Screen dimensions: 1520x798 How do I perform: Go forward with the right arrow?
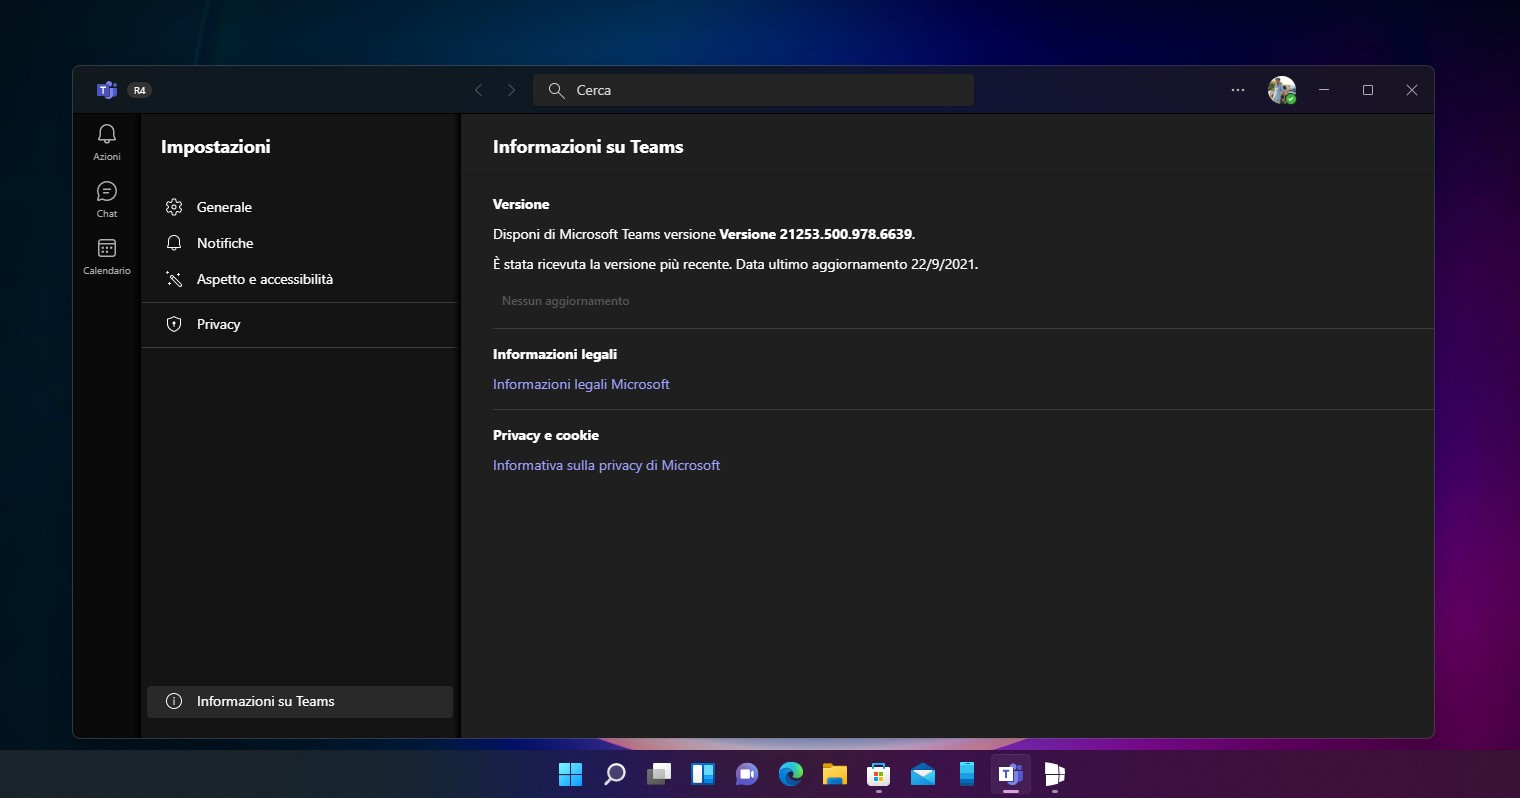(511, 90)
